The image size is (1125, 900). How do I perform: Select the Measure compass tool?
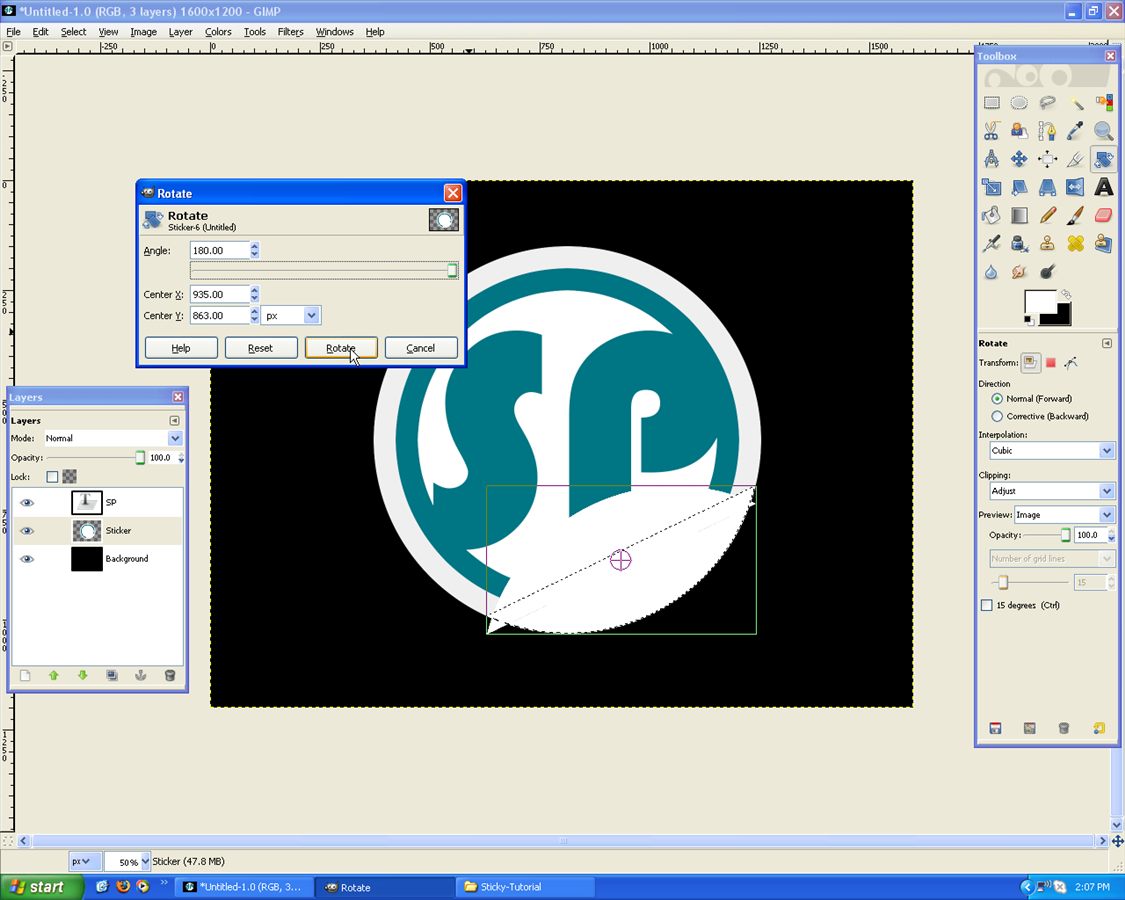click(x=992, y=159)
